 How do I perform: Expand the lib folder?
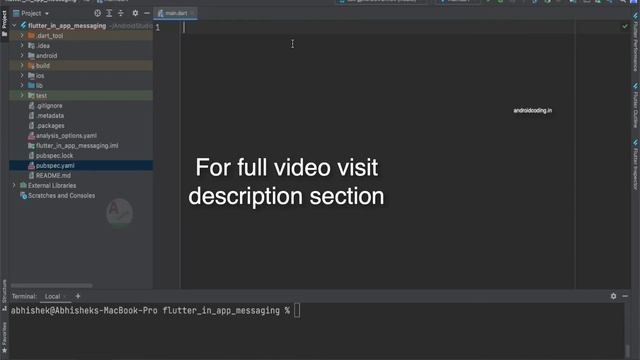[x=22, y=86]
